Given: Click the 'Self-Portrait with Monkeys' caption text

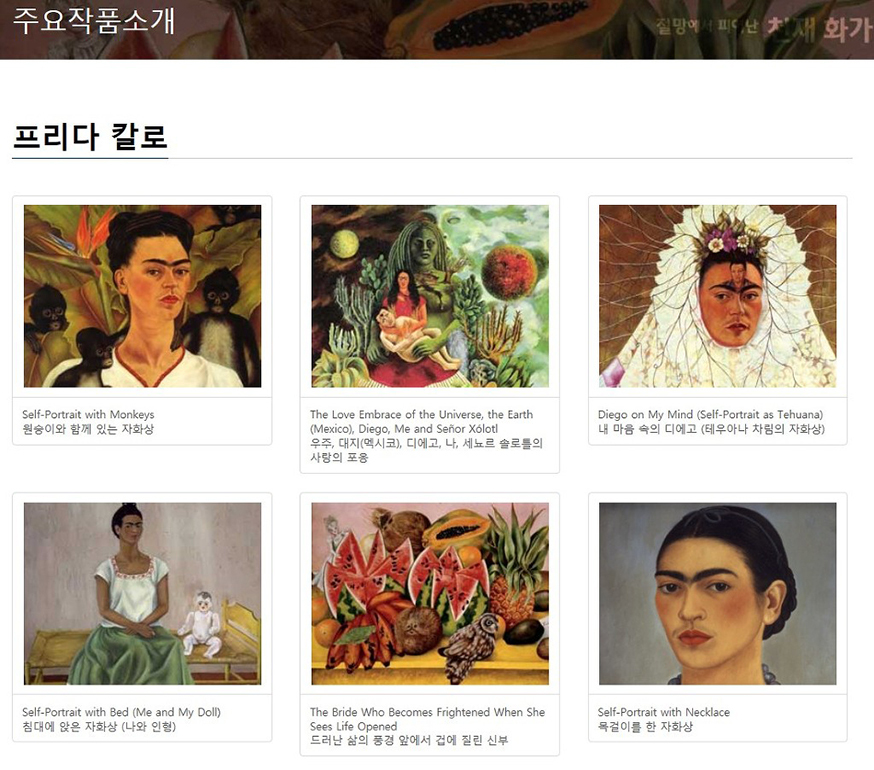Looking at the screenshot, I should [x=88, y=414].
